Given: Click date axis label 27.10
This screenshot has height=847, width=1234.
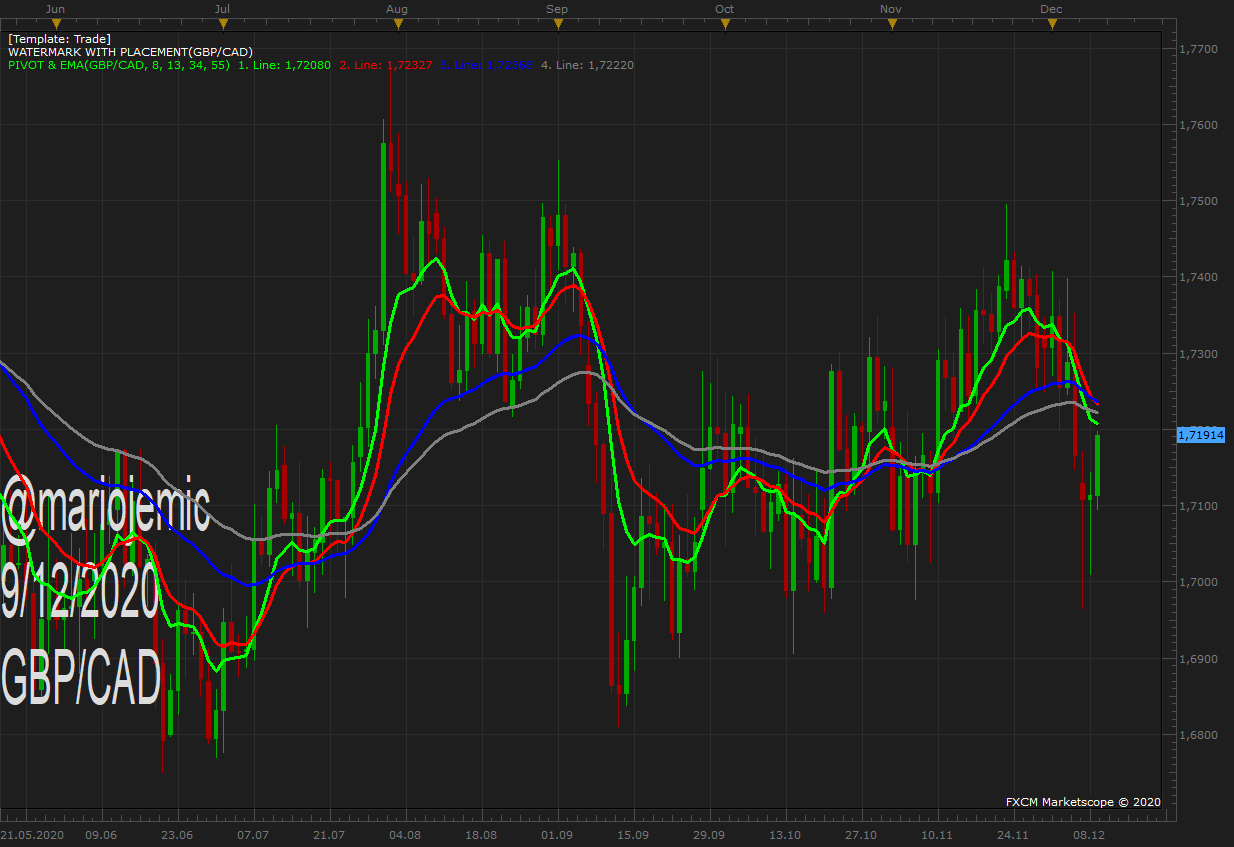Looking at the screenshot, I should (861, 834).
